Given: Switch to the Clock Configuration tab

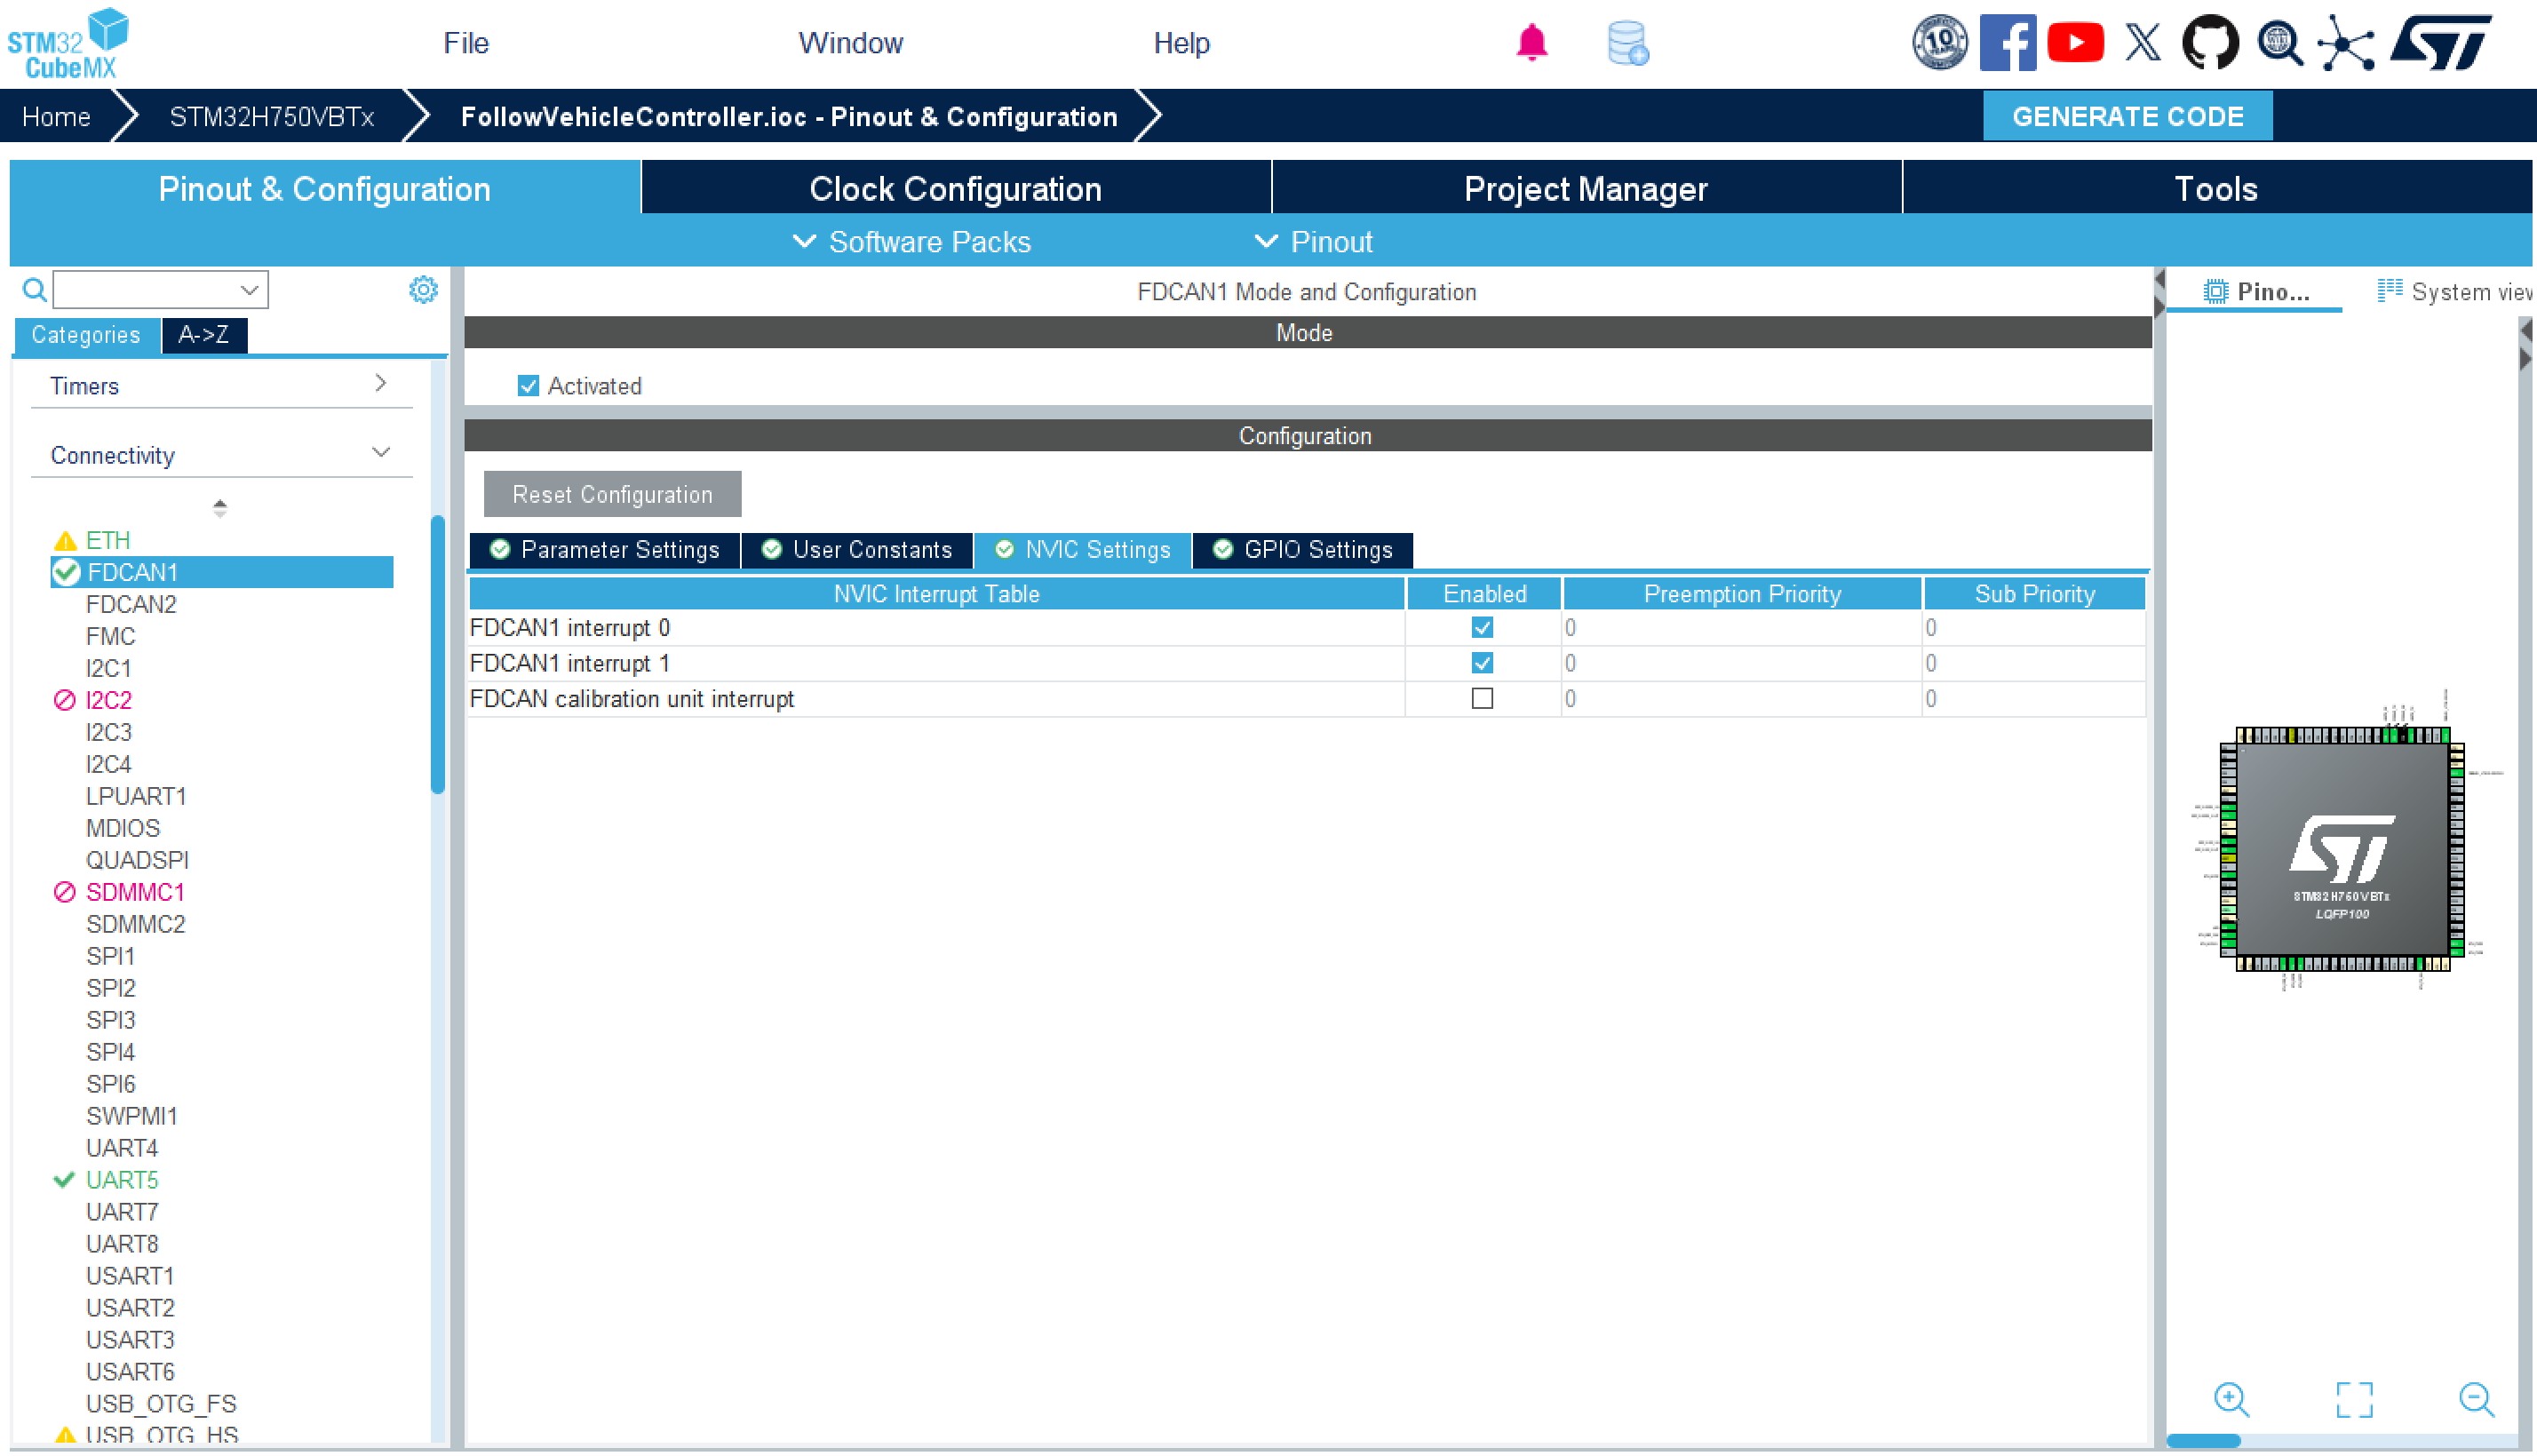Looking at the screenshot, I should [x=955, y=189].
